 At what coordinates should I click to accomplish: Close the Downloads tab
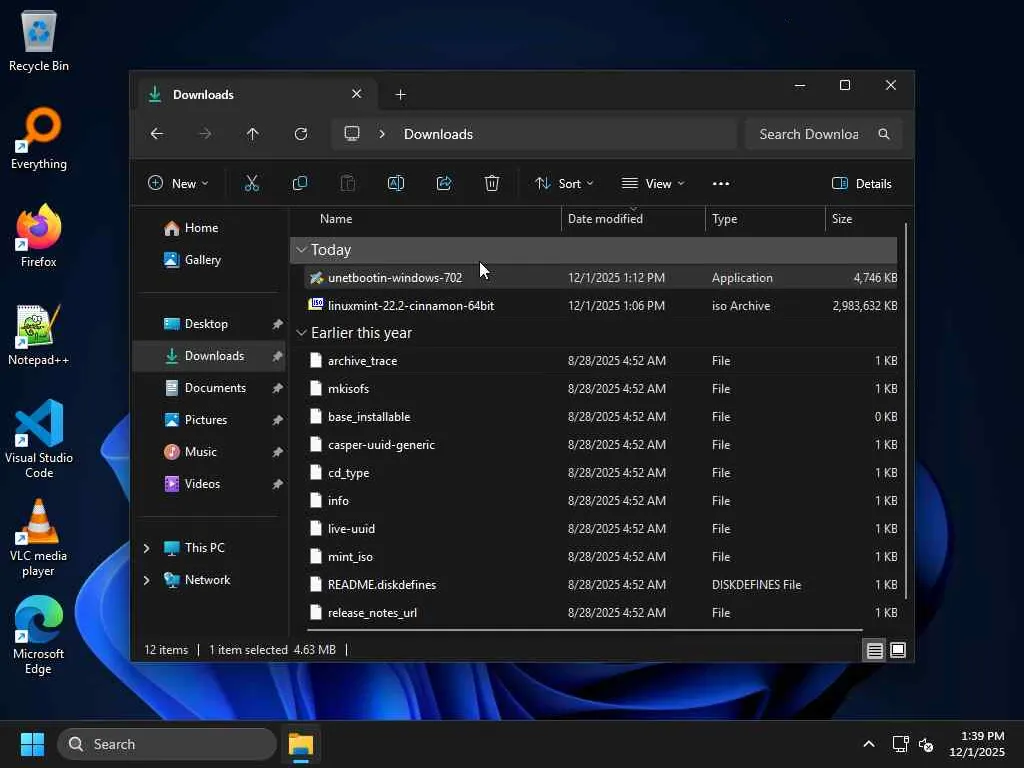tap(357, 94)
